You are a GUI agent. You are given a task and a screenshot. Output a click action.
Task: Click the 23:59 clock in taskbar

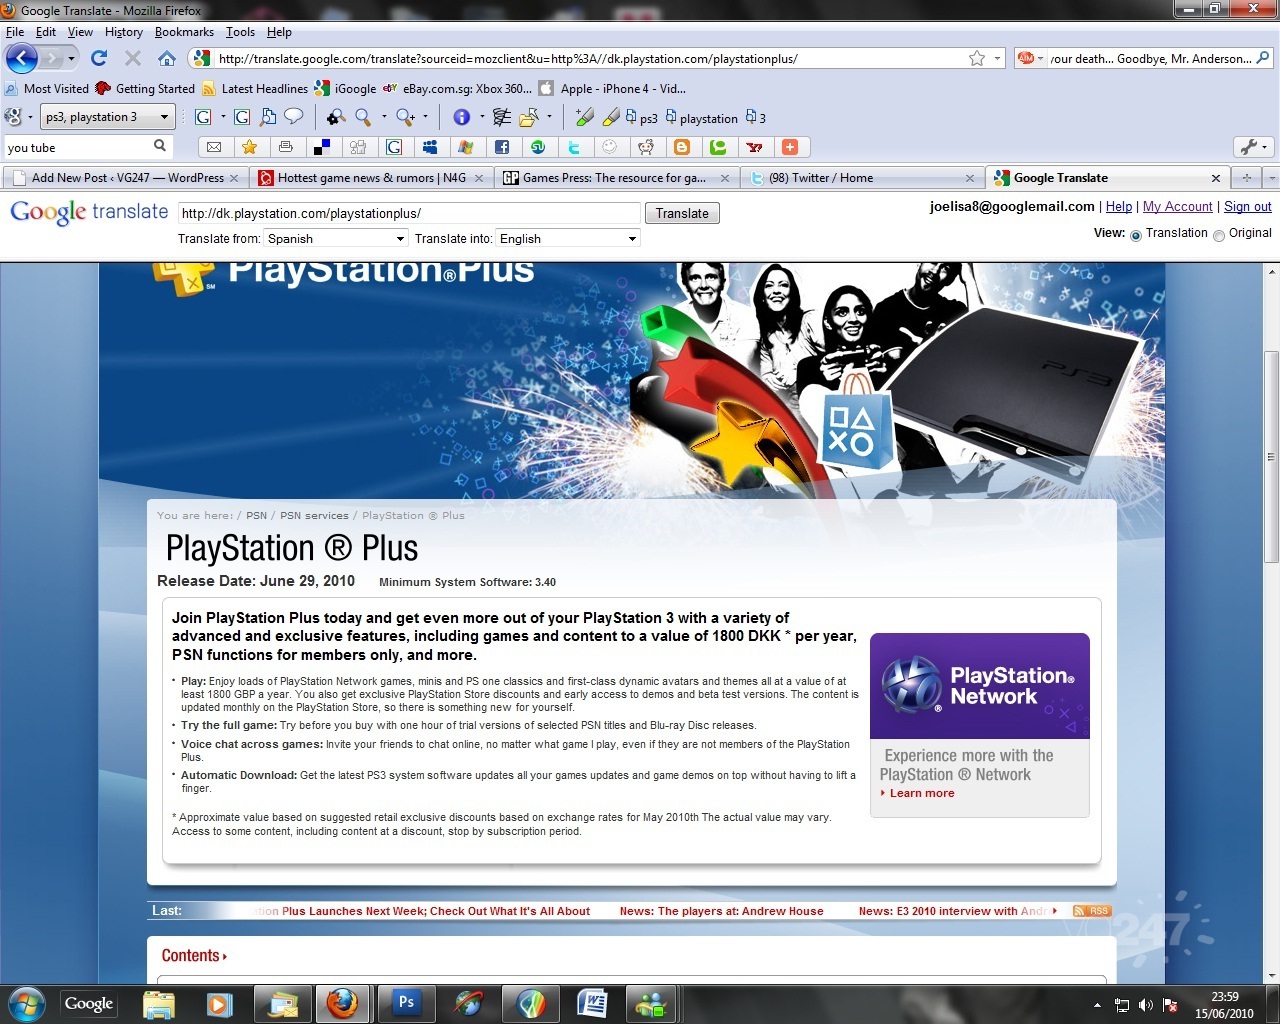click(x=1224, y=997)
